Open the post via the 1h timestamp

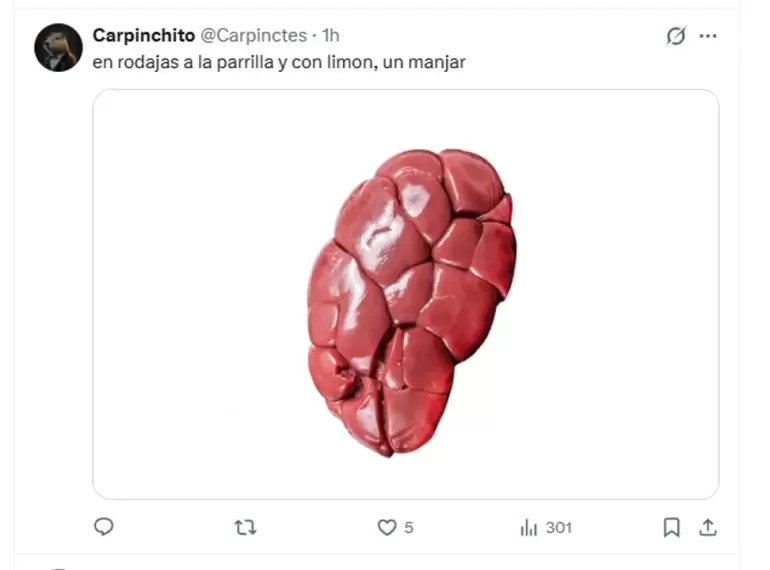point(330,35)
